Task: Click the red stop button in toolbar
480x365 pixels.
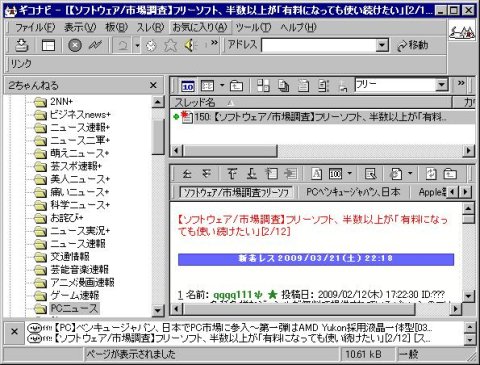Action: point(75,45)
